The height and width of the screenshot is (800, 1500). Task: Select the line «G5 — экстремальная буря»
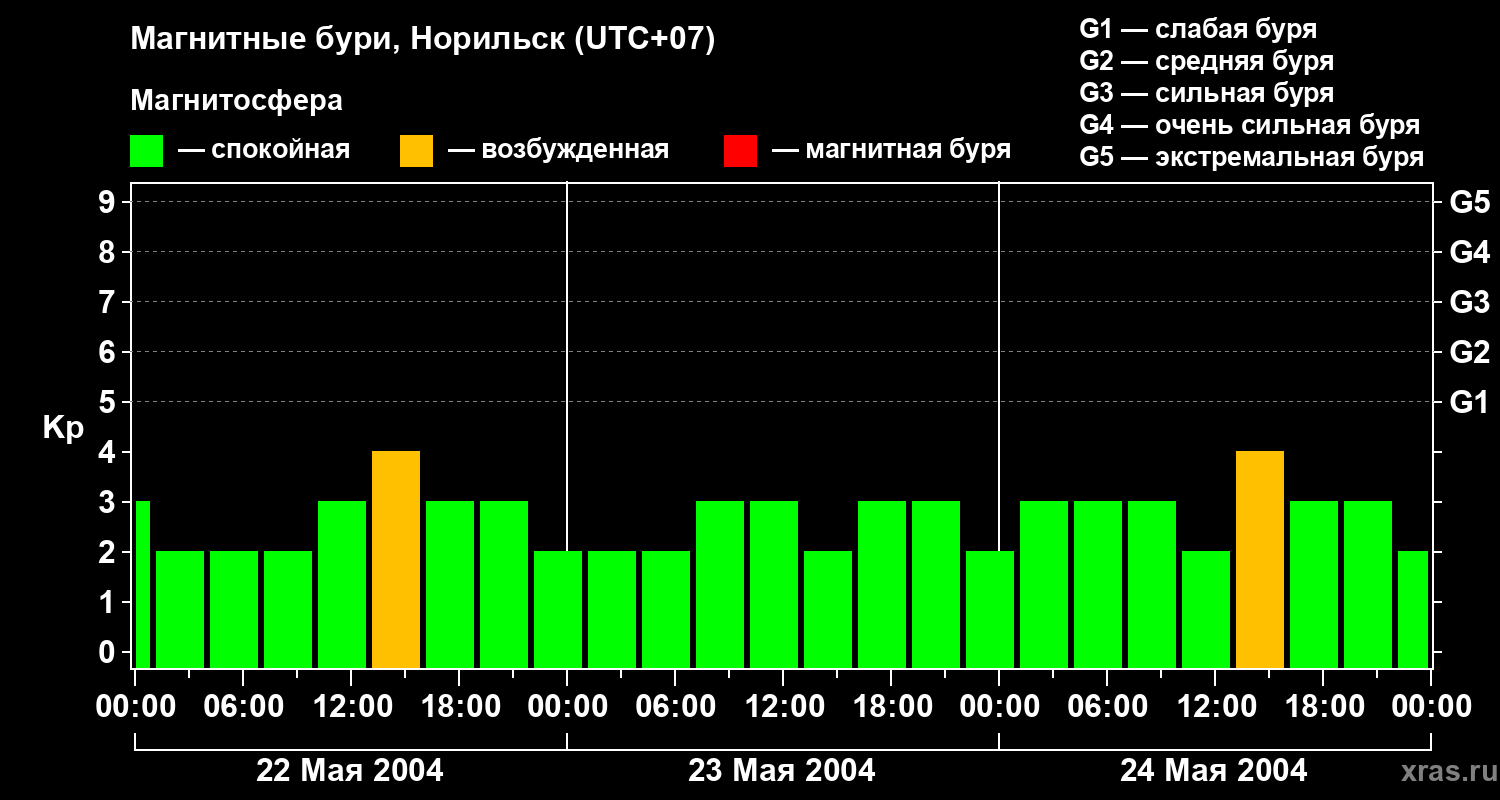pyautogui.click(x=1252, y=157)
